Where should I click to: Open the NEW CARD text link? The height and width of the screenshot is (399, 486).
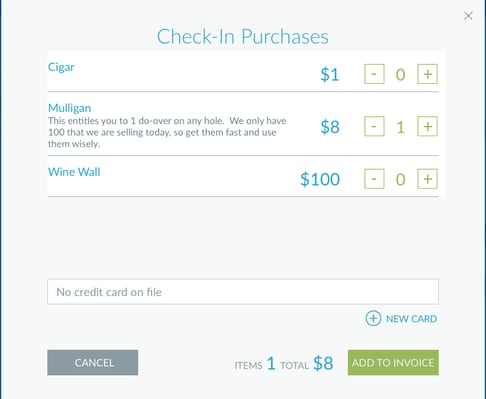point(411,319)
